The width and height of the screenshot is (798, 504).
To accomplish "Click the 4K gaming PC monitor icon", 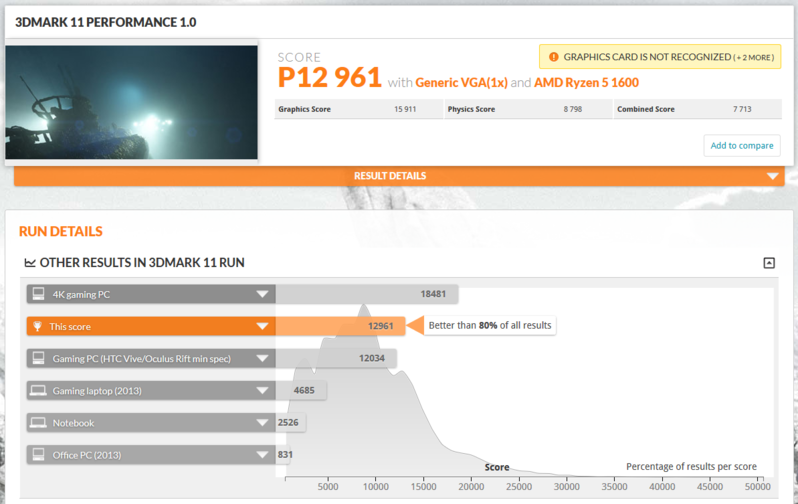I will (x=39, y=294).
